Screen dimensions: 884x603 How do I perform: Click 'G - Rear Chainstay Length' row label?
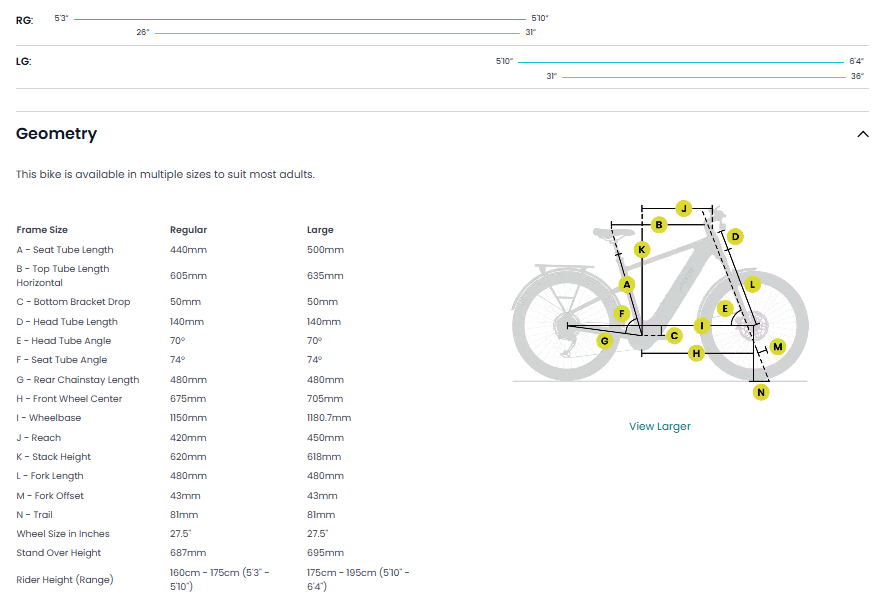point(78,380)
